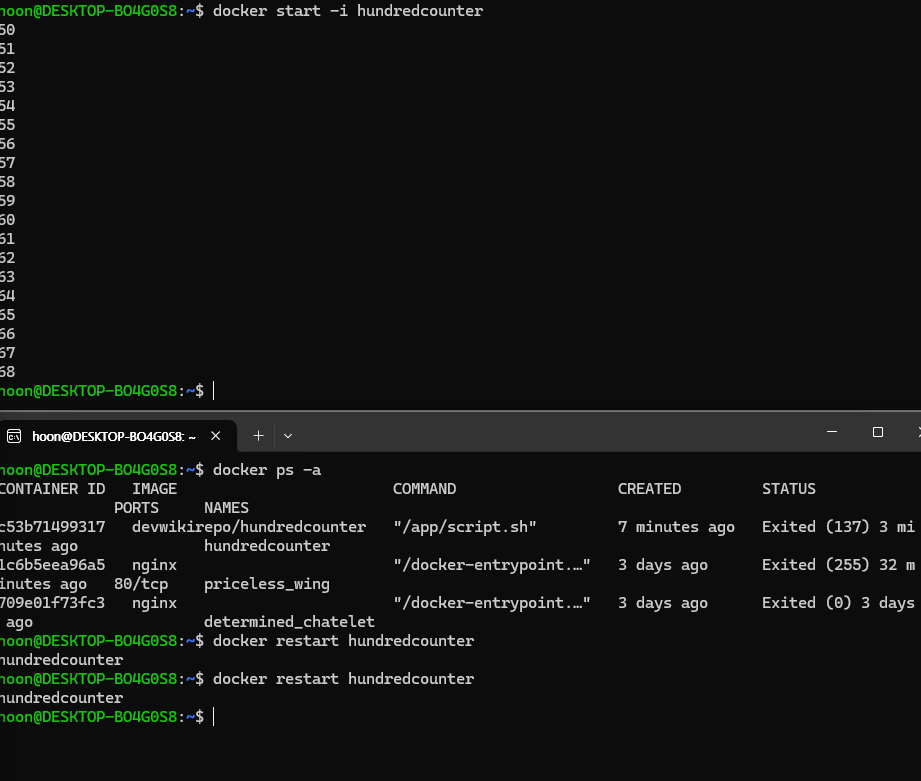Click container ID 1c6b5eea96a5

tap(52, 565)
